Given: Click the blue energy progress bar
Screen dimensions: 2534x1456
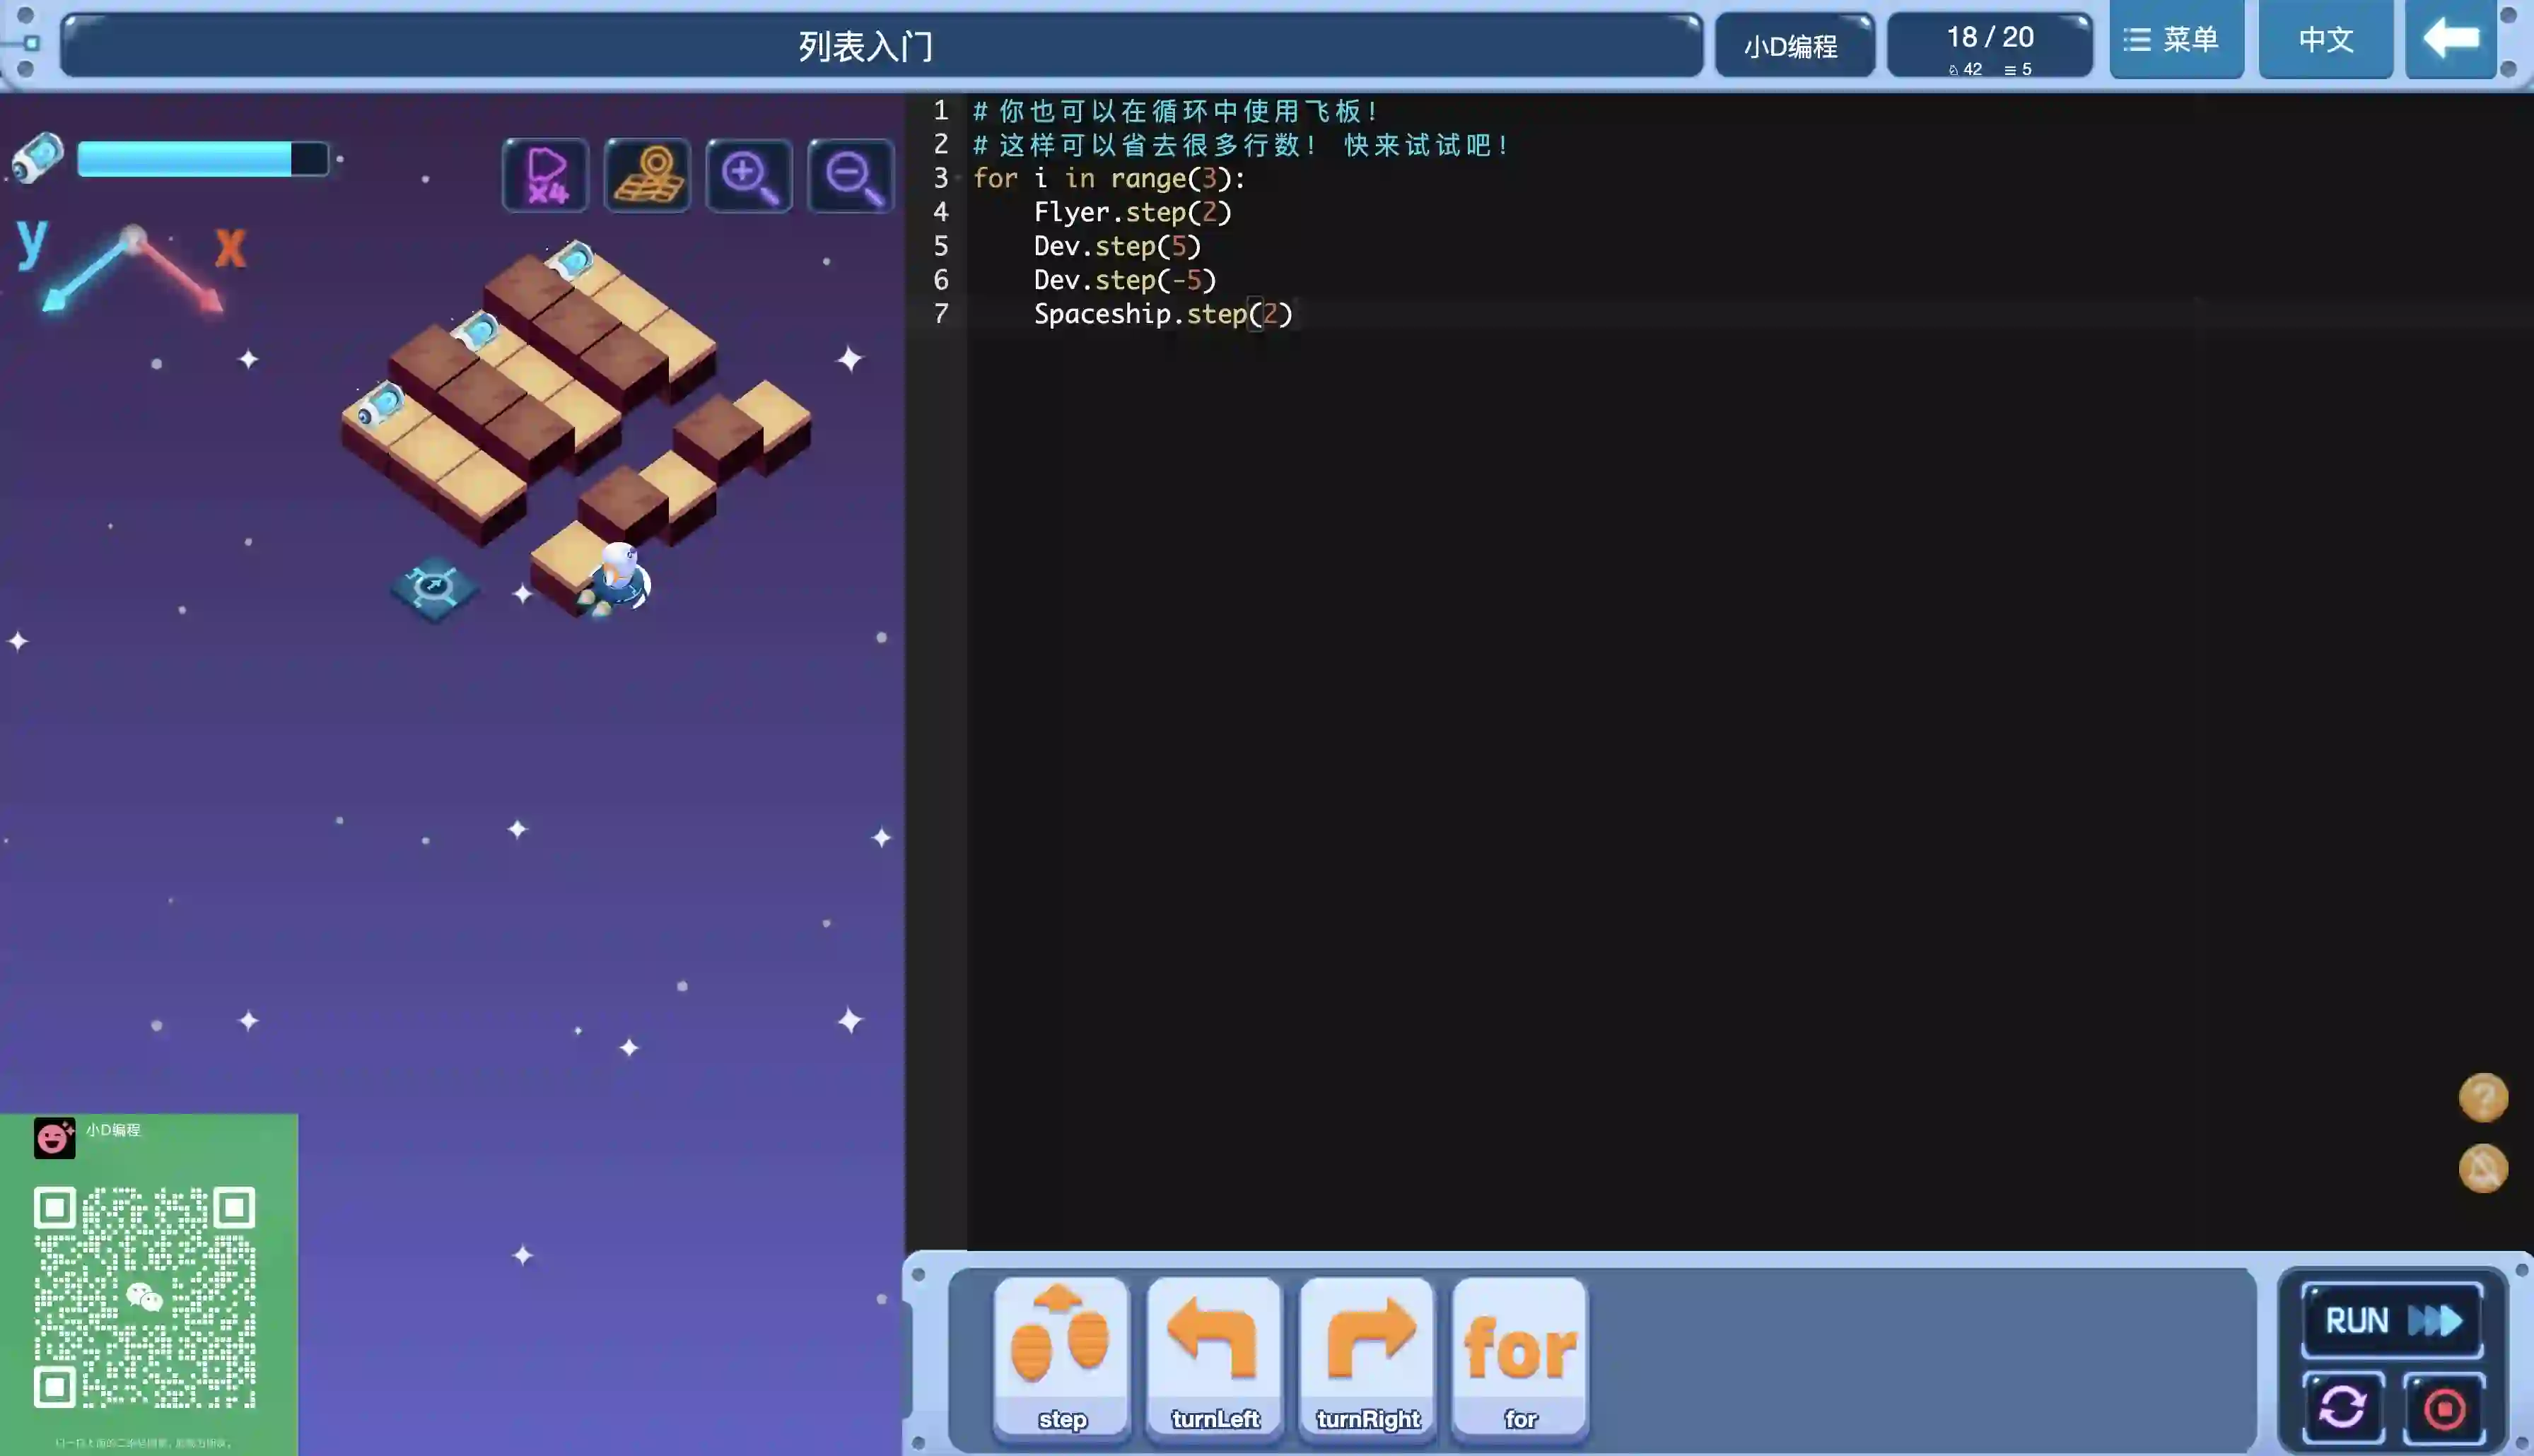Looking at the screenshot, I should 202,159.
